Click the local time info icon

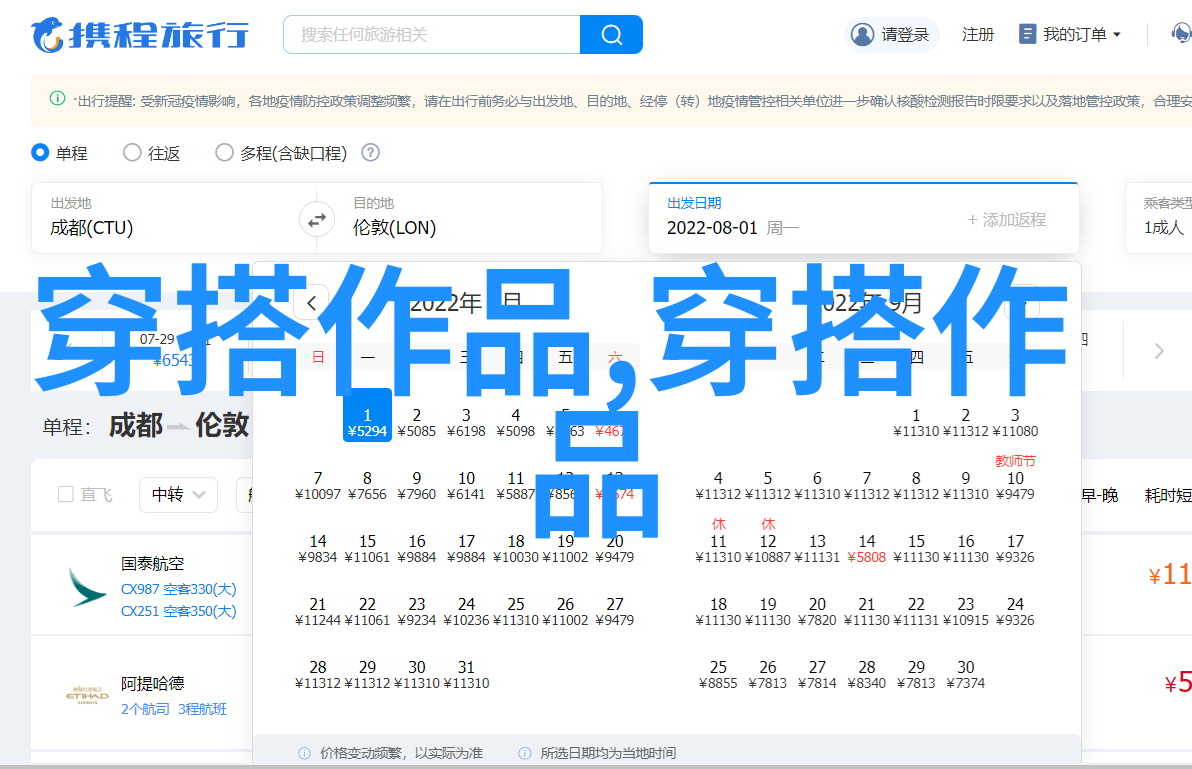click(x=525, y=753)
